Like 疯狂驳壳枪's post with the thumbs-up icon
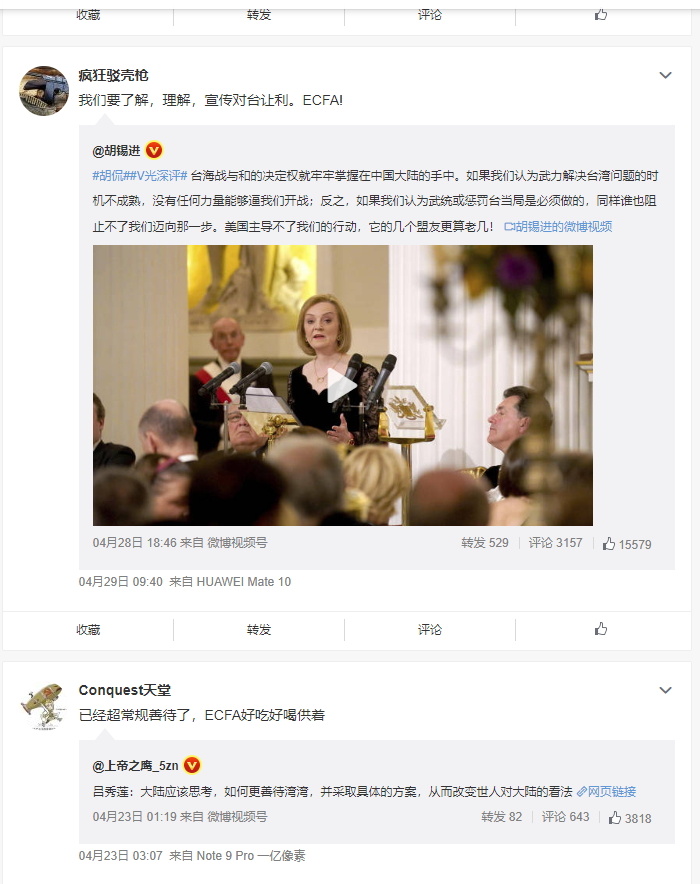The width and height of the screenshot is (700, 884). click(601, 629)
